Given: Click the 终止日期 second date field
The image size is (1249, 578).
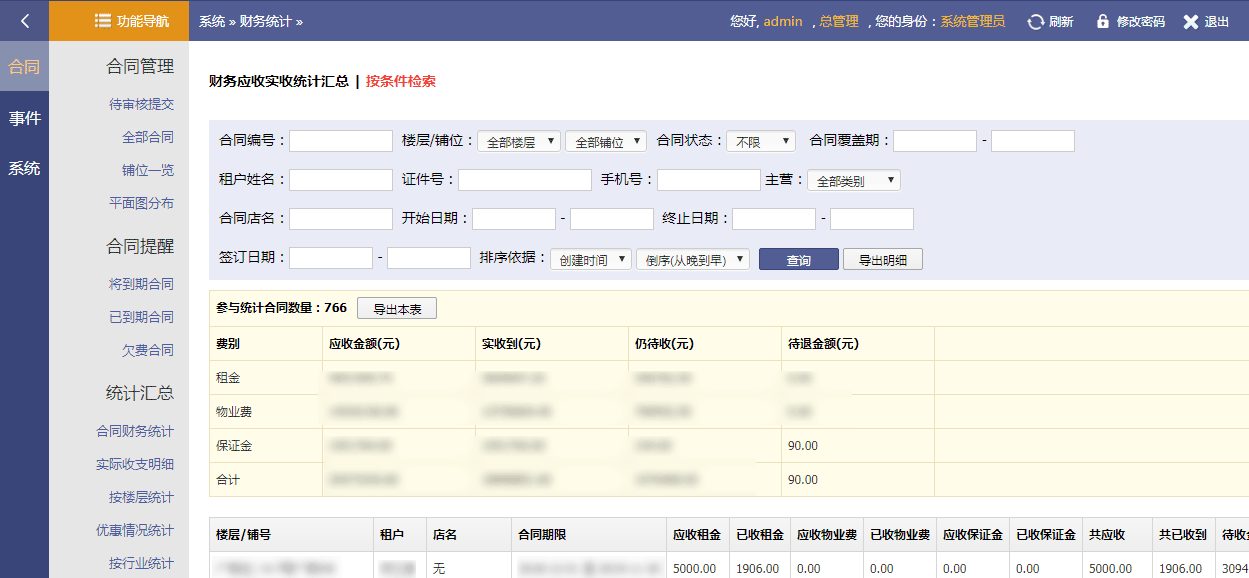Looking at the screenshot, I should point(872,219).
